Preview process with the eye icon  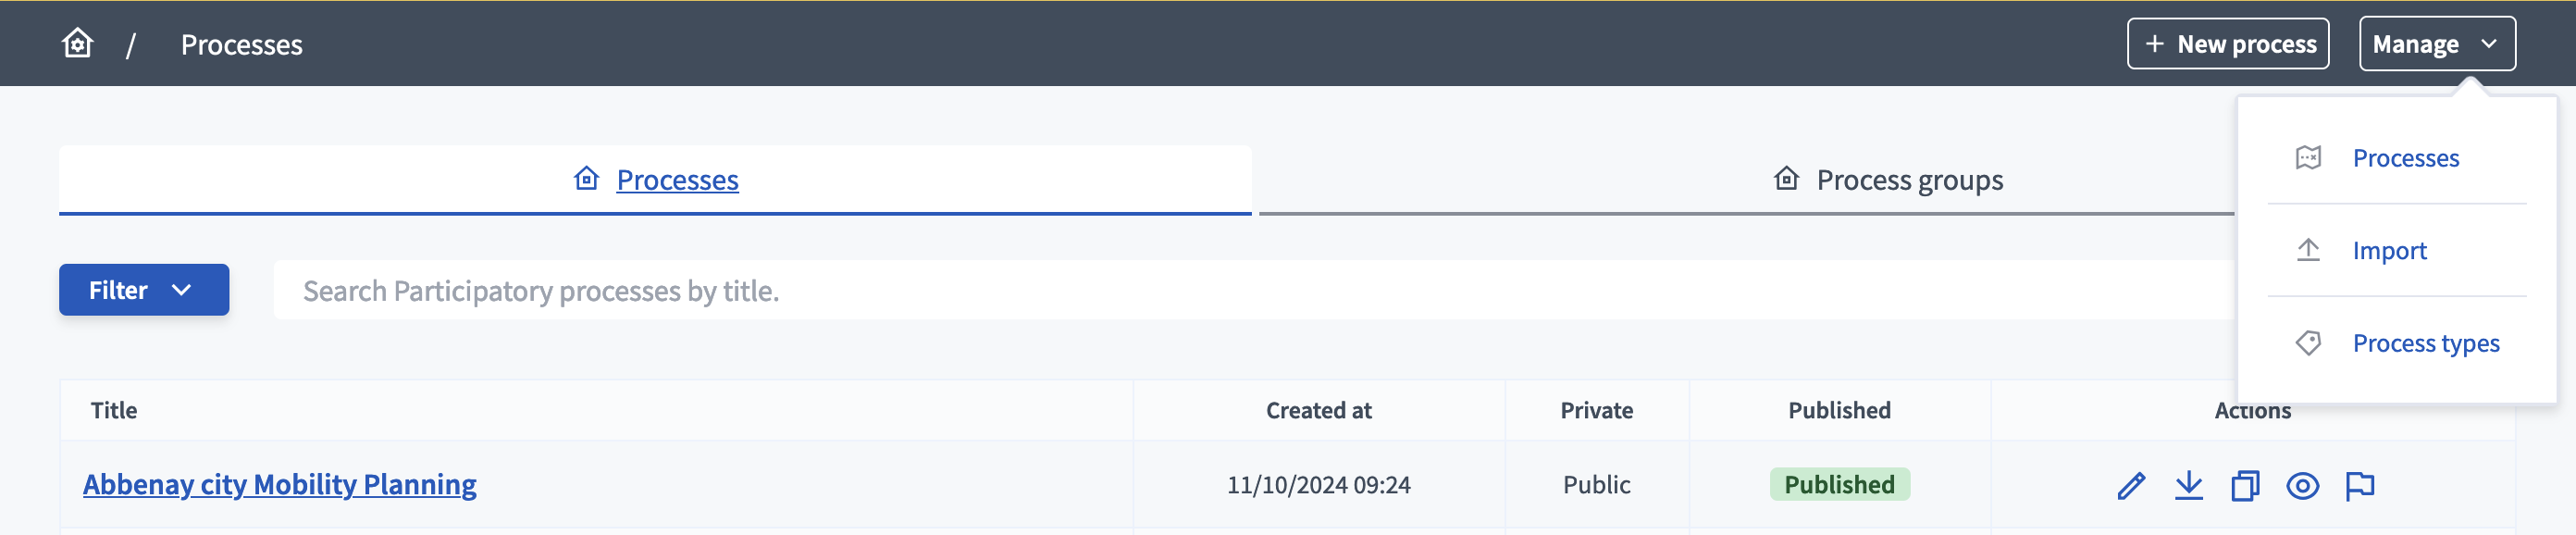tap(2302, 486)
